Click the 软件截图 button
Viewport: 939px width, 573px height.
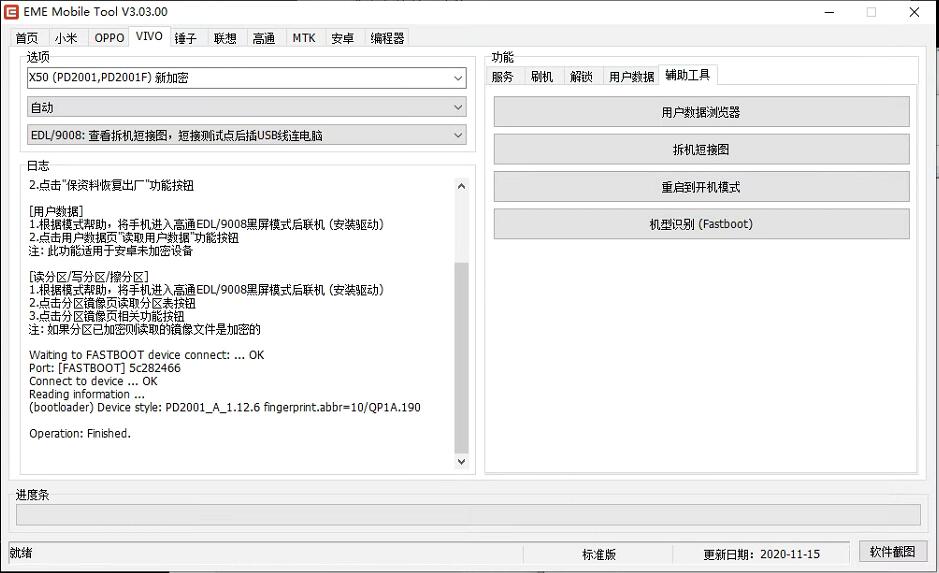click(893, 551)
